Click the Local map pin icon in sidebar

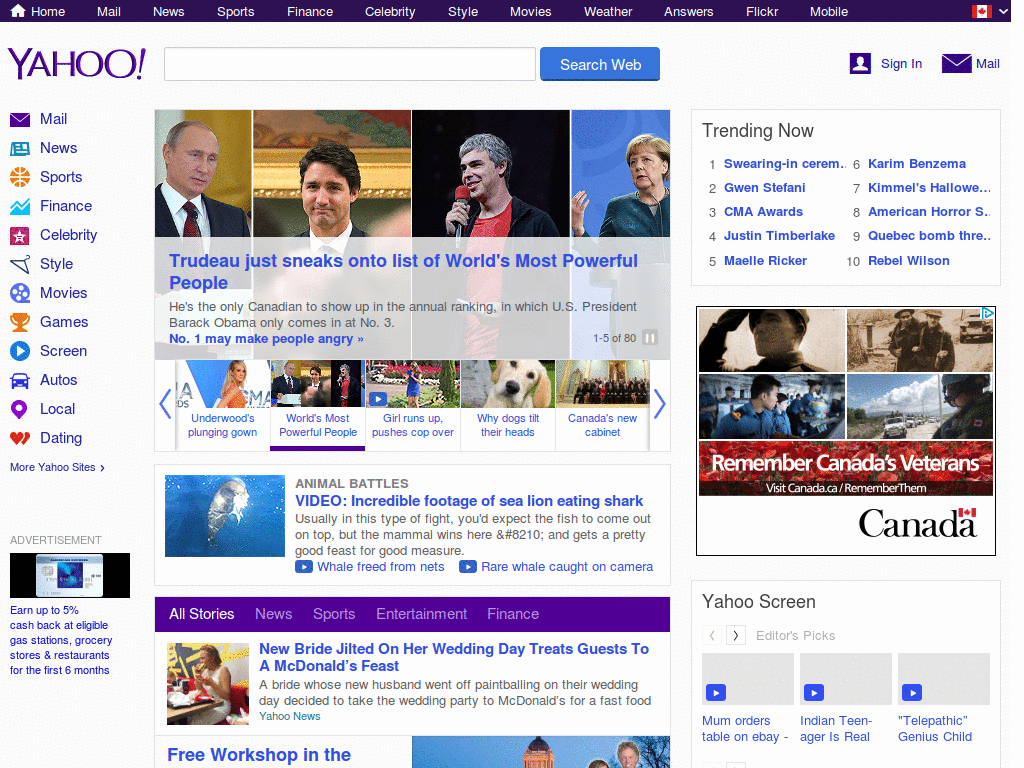point(20,409)
